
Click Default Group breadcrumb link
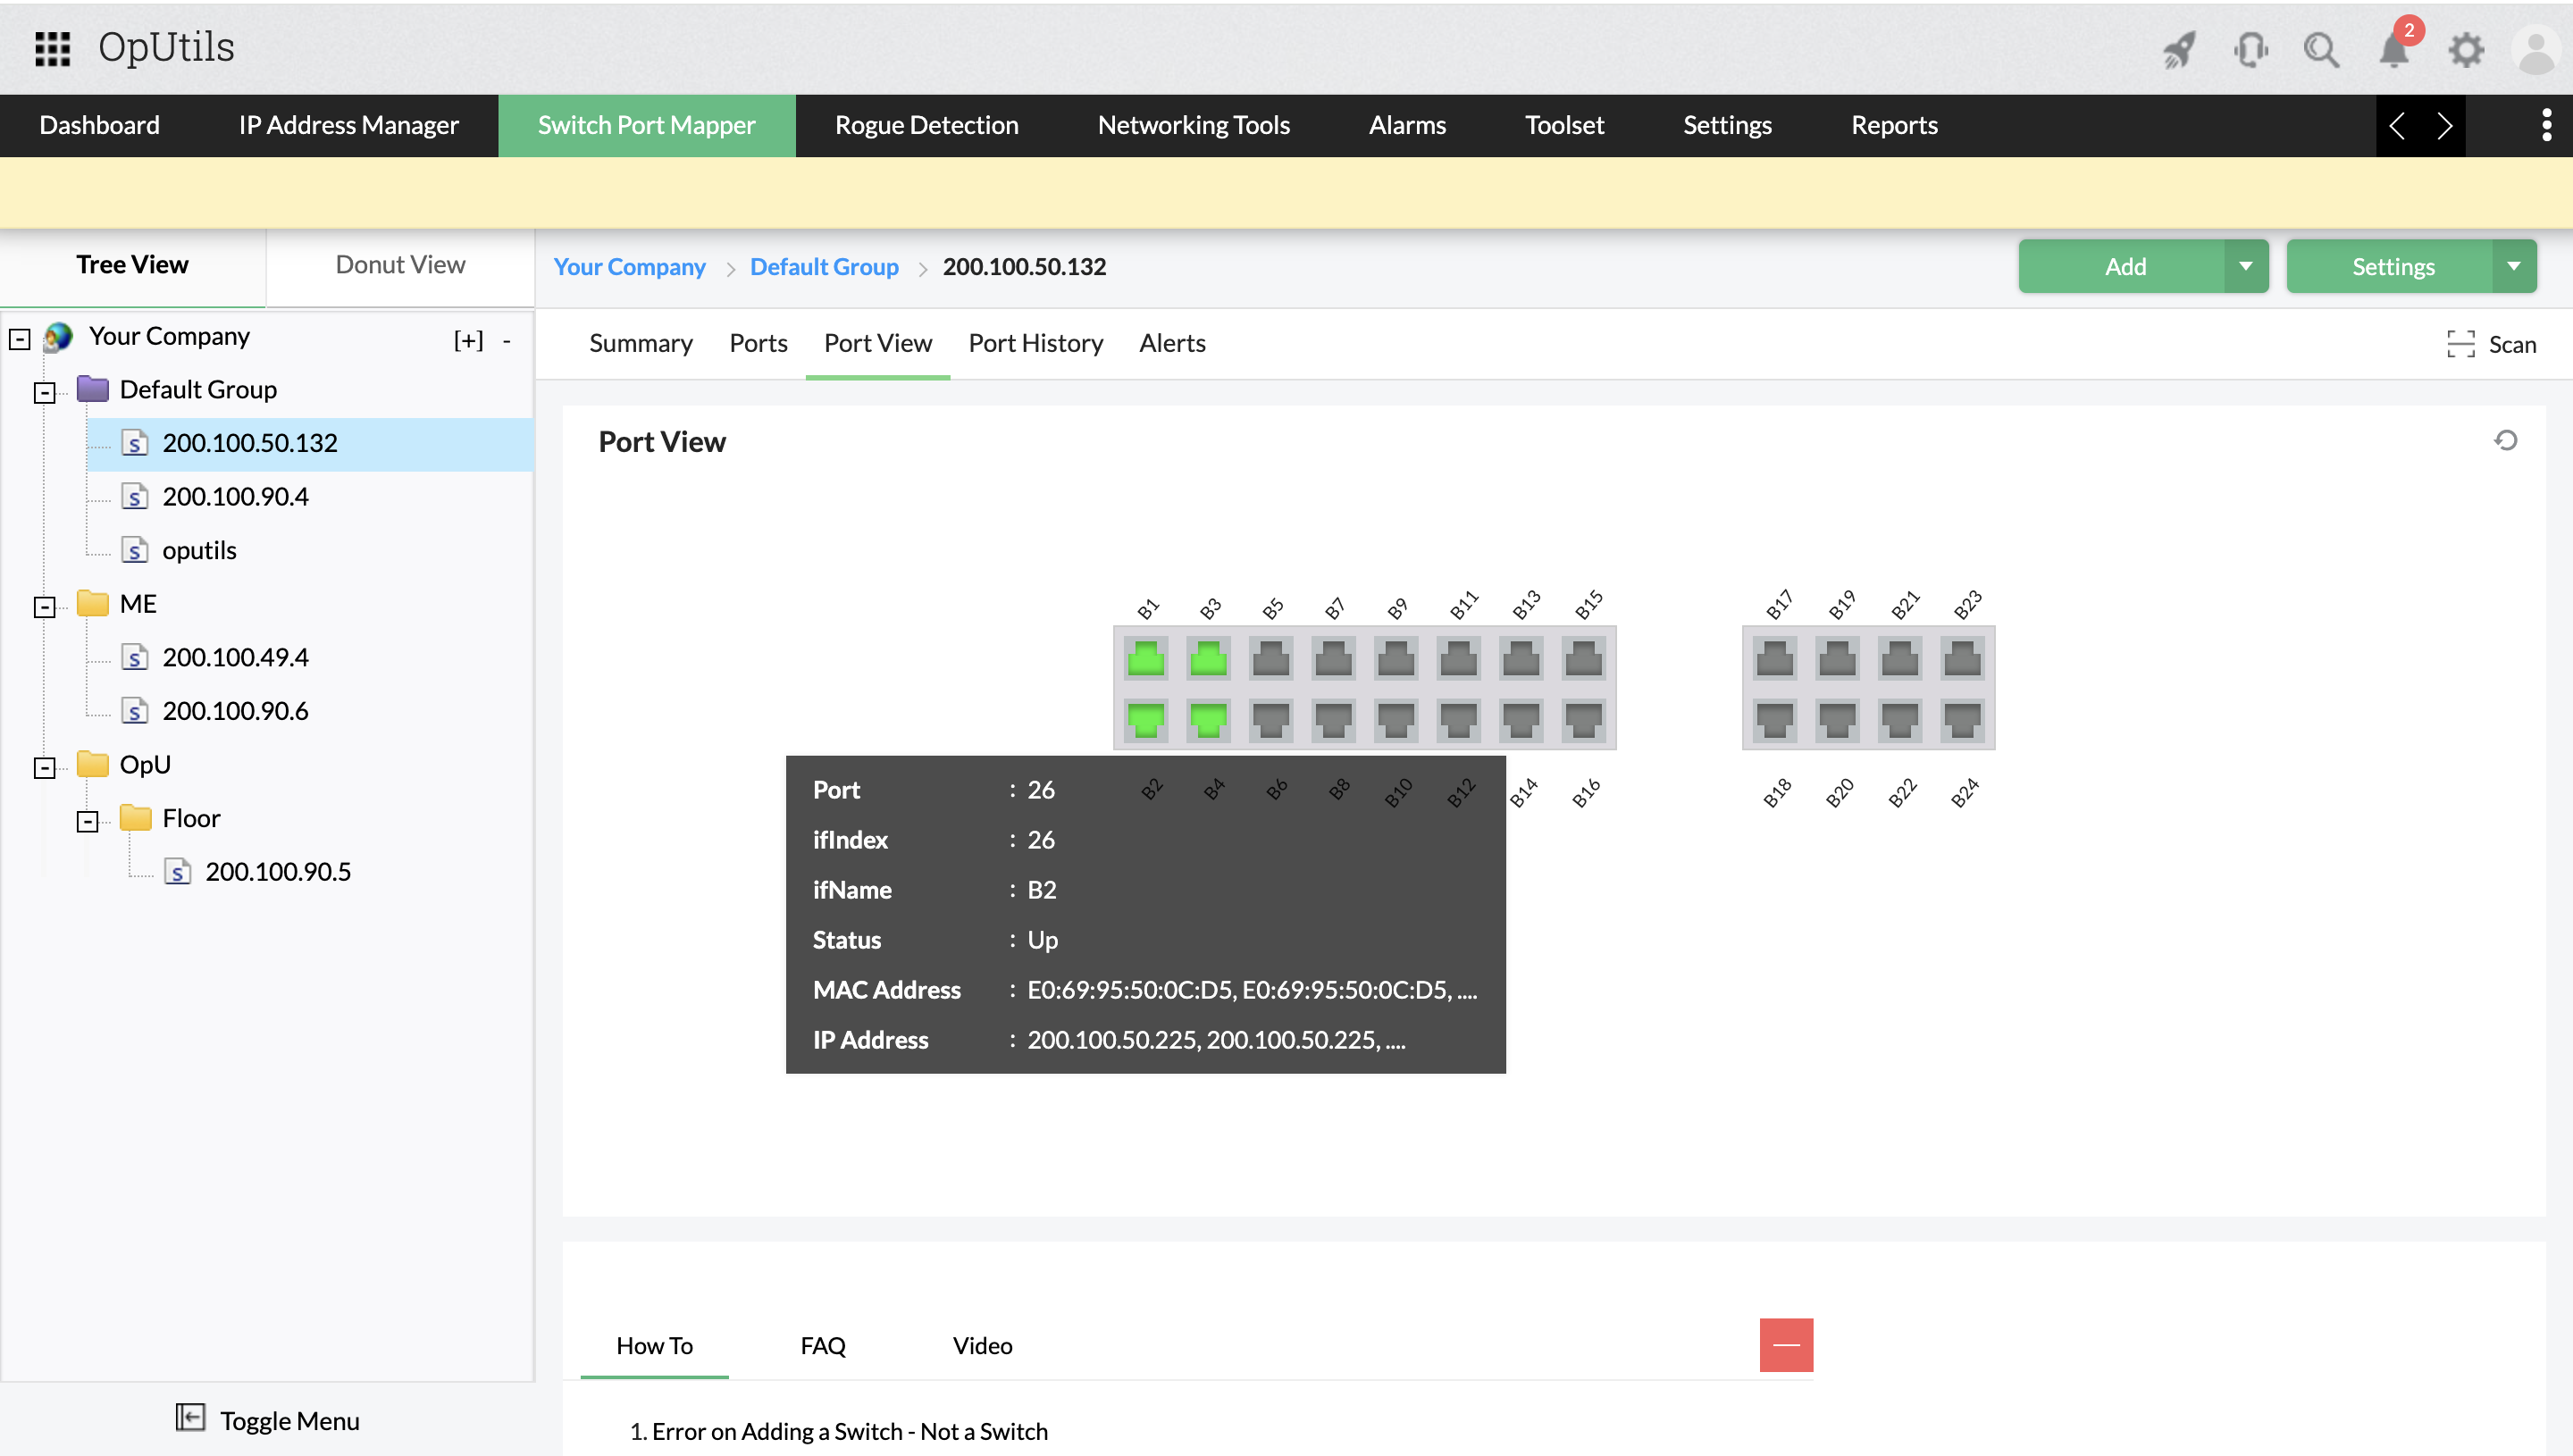click(824, 267)
